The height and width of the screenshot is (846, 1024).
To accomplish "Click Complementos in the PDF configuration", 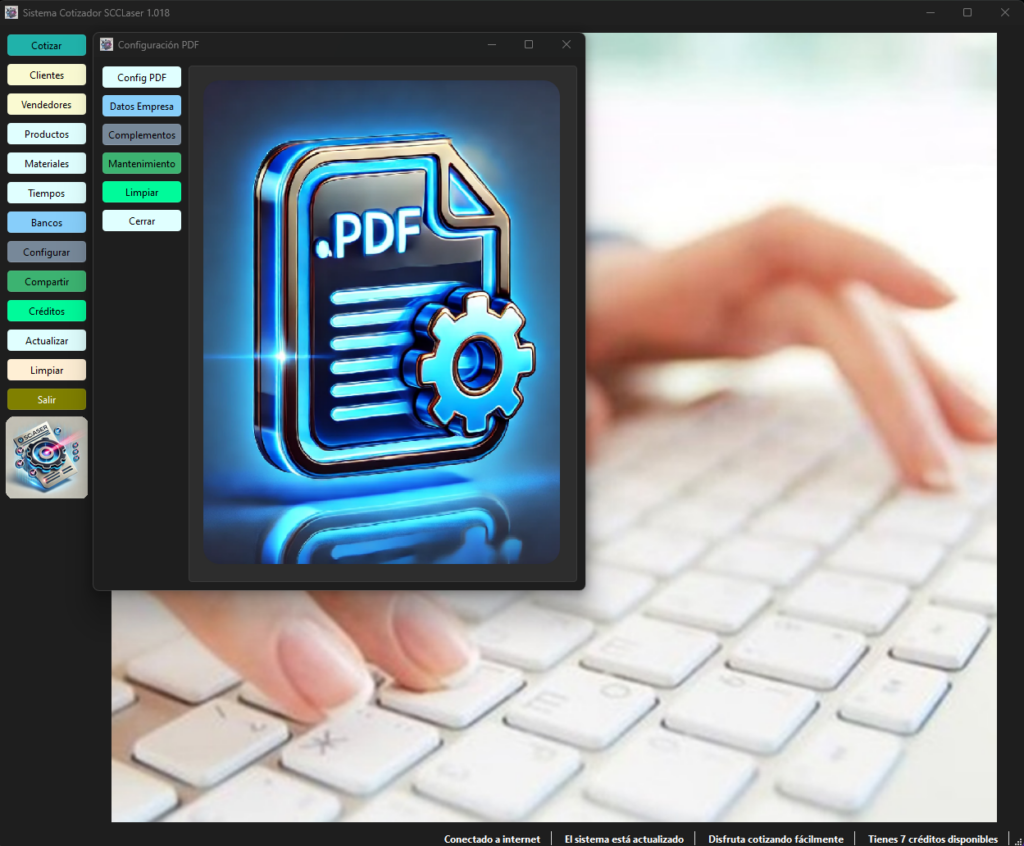I will 142,135.
